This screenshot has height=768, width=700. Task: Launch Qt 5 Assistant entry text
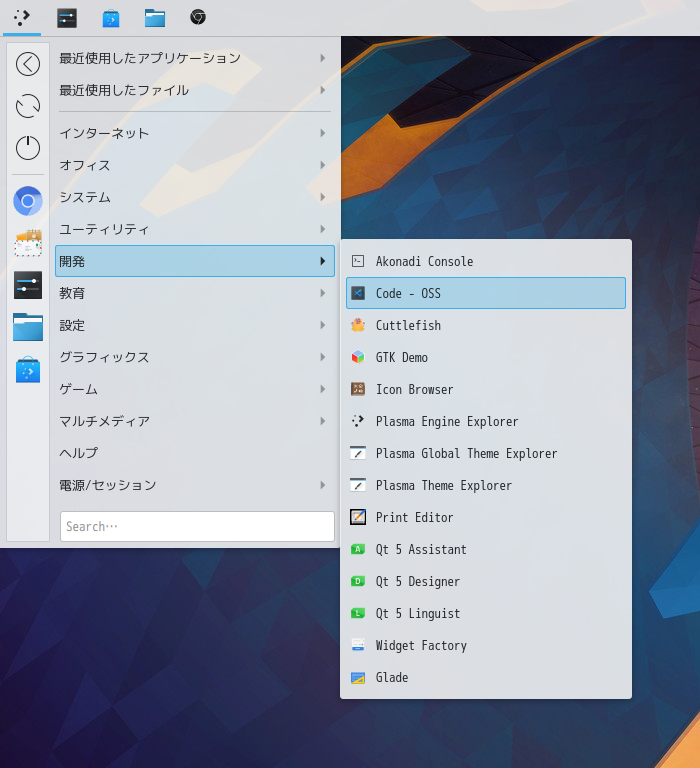coord(421,550)
